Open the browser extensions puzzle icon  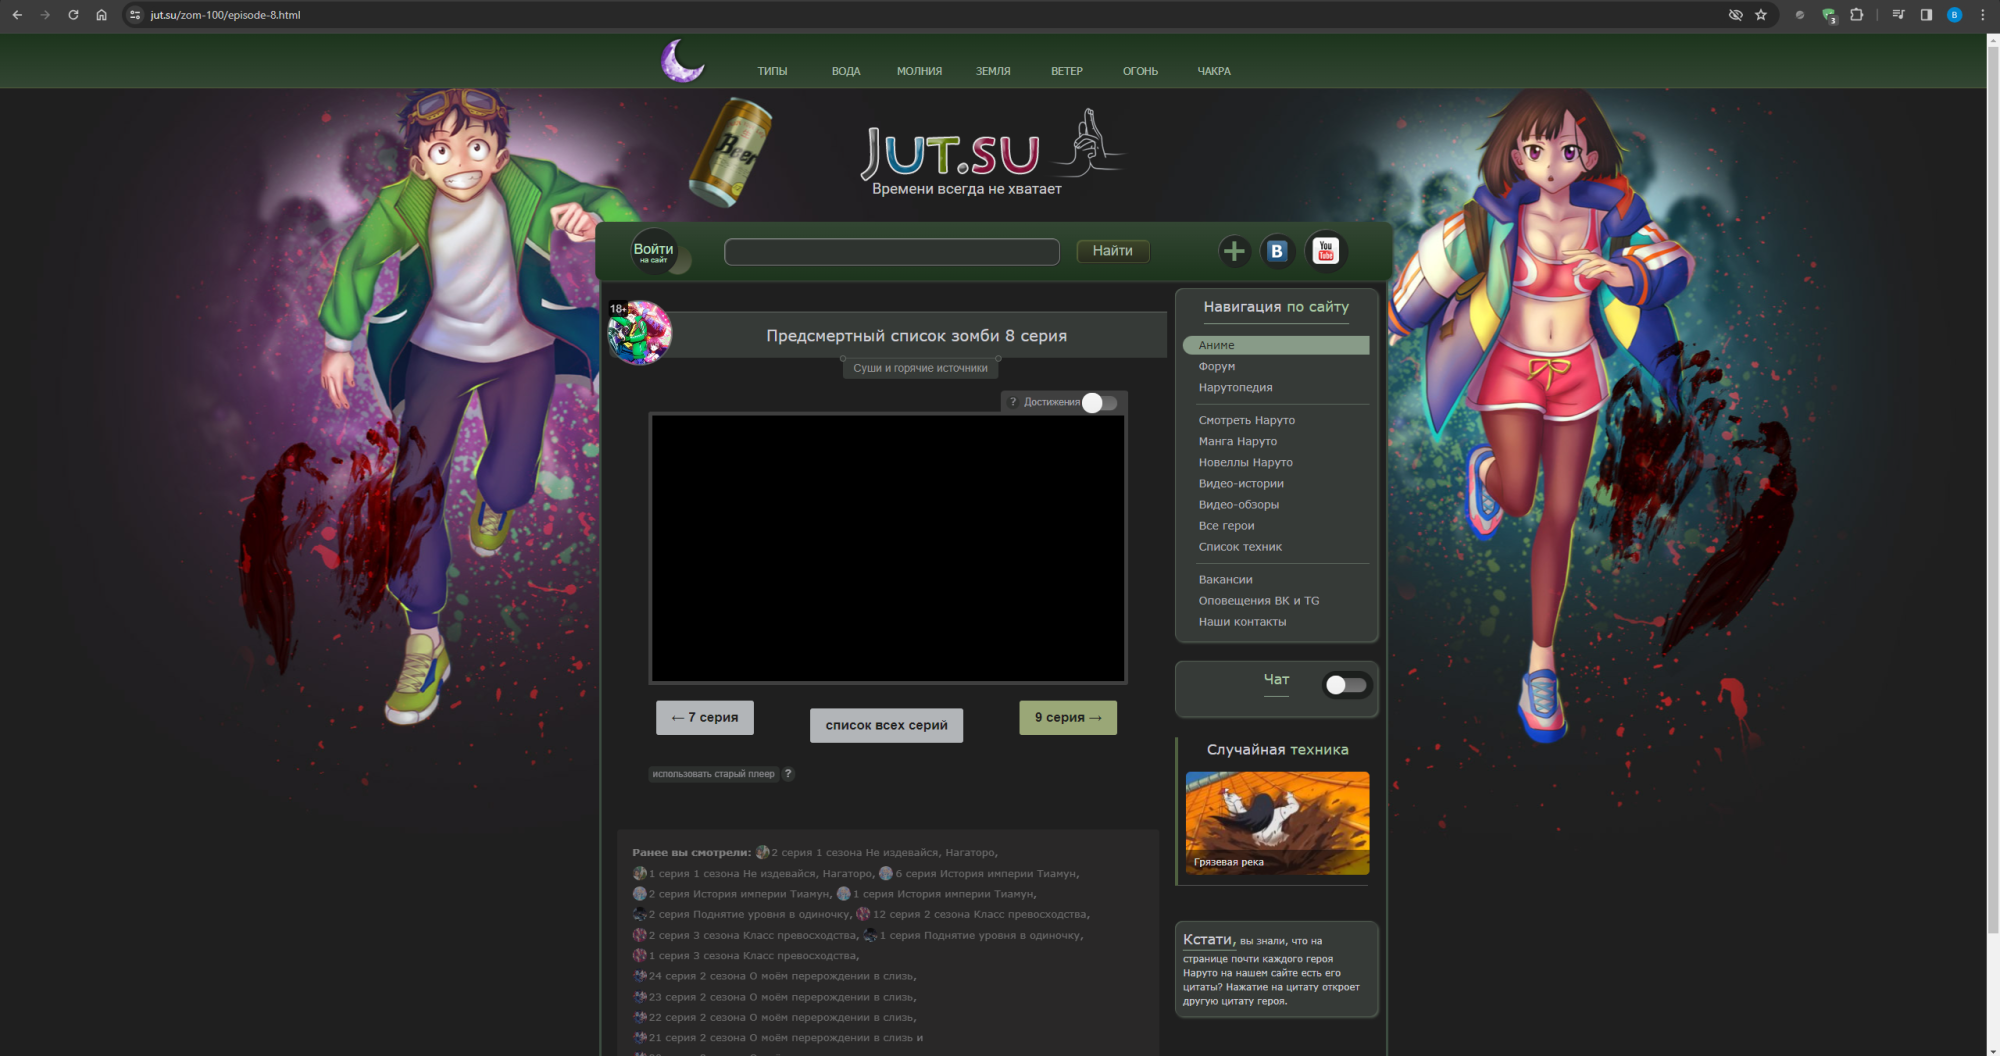(1857, 15)
